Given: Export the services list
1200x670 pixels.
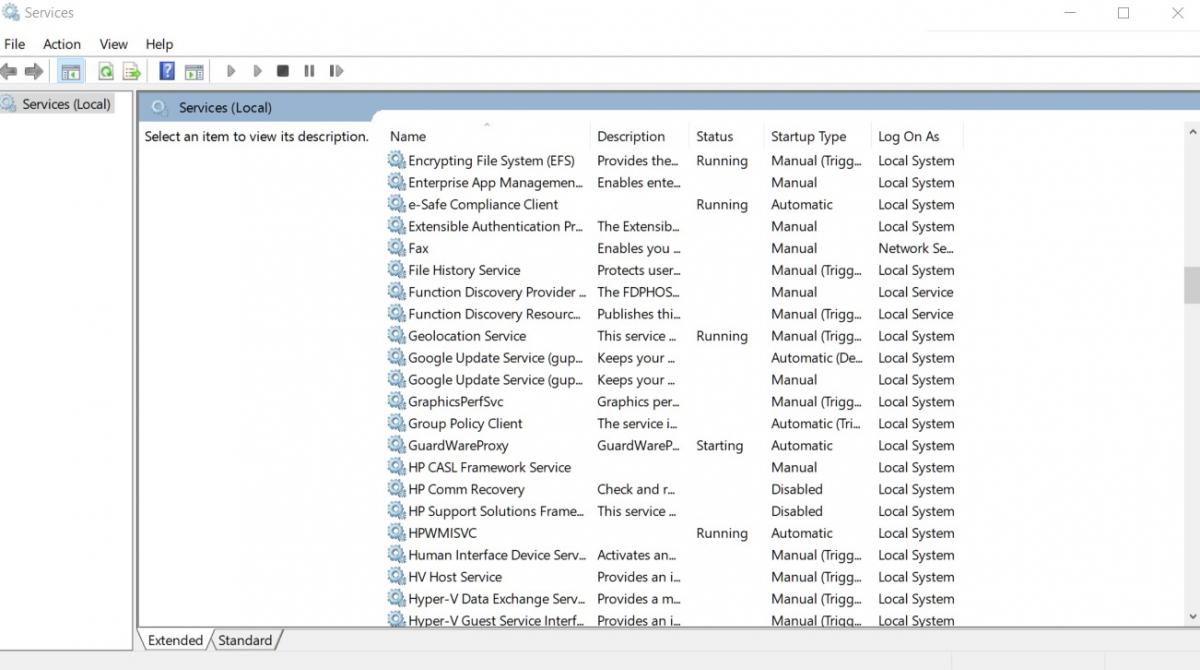Looking at the screenshot, I should 131,71.
